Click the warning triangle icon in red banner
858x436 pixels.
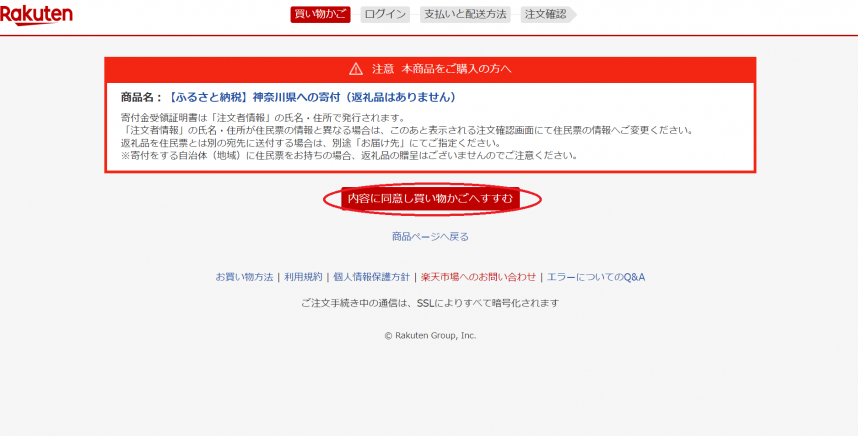point(355,69)
